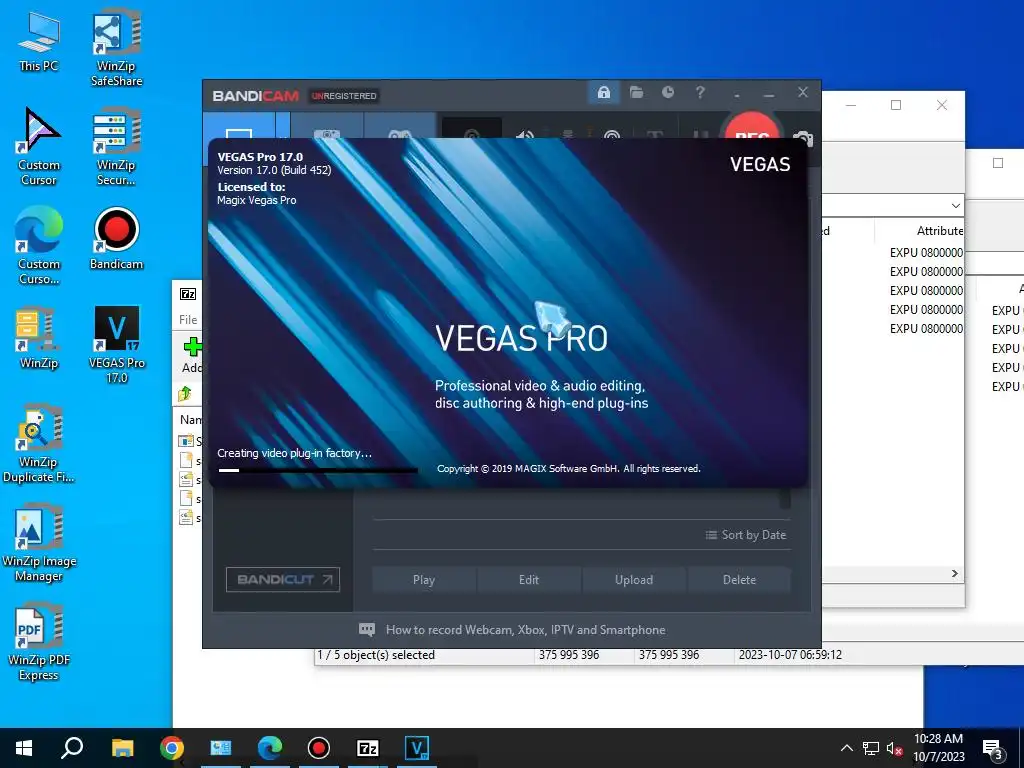The image size is (1024, 768).
Task: Click the '2023-10-07 06:59:12' status entry
Action: 790,654
